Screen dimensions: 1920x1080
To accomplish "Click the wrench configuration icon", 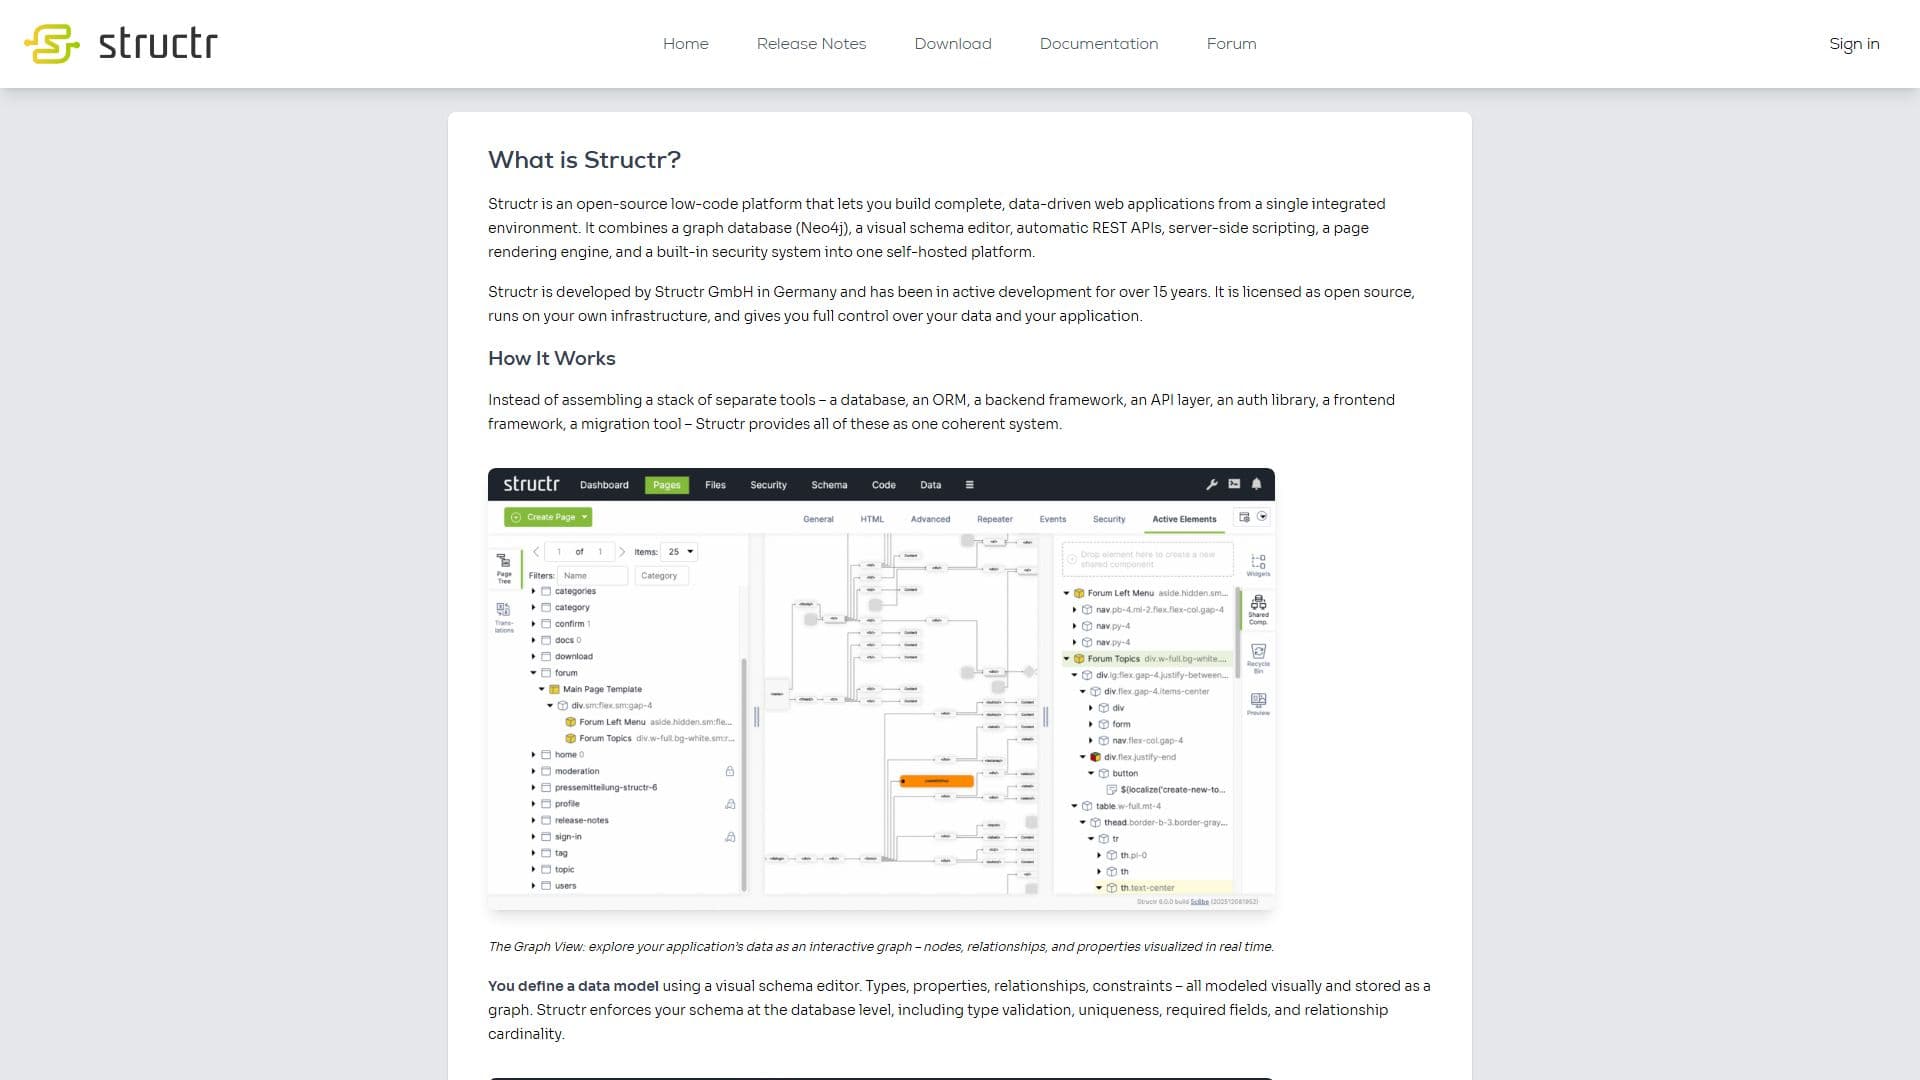I will point(1212,484).
